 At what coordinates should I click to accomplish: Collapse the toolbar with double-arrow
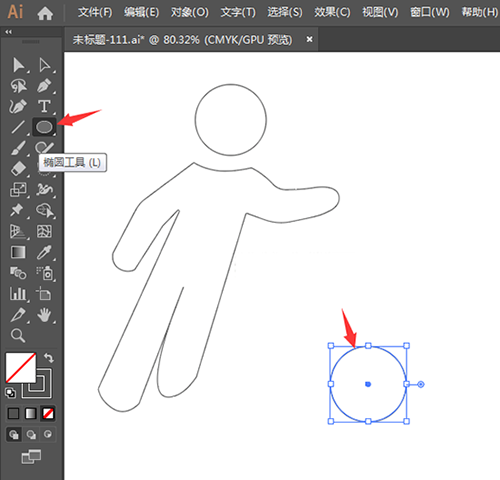pos(8,32)
